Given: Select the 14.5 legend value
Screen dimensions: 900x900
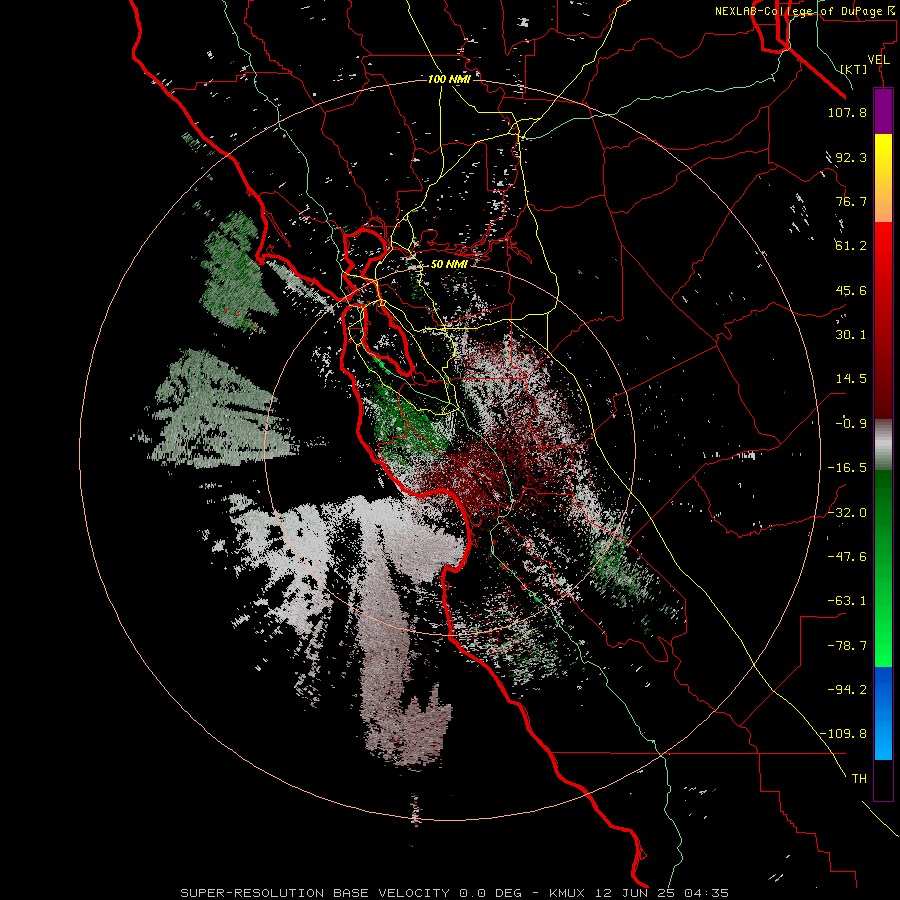Looking at the screenshot, I should coord(851,379).
